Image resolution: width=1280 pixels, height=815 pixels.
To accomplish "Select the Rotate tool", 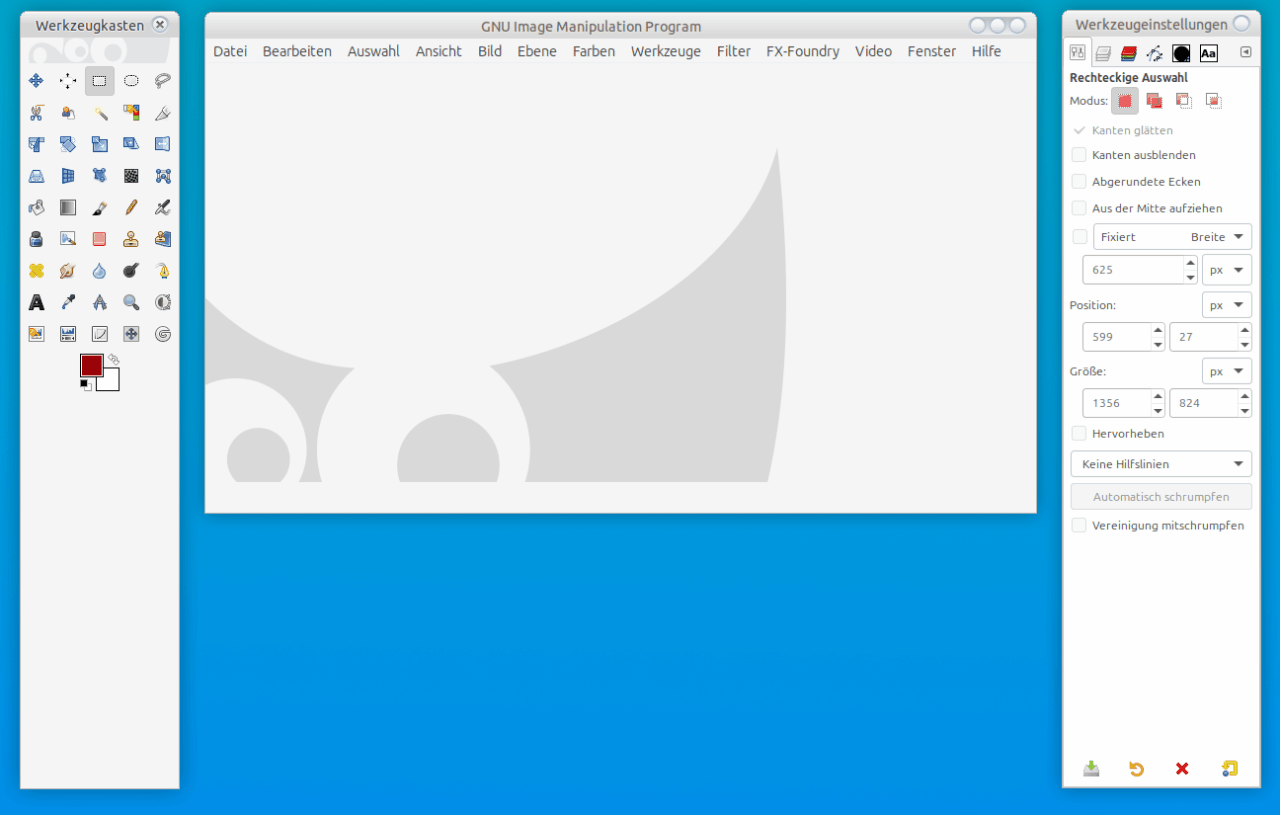I will 68,145.
